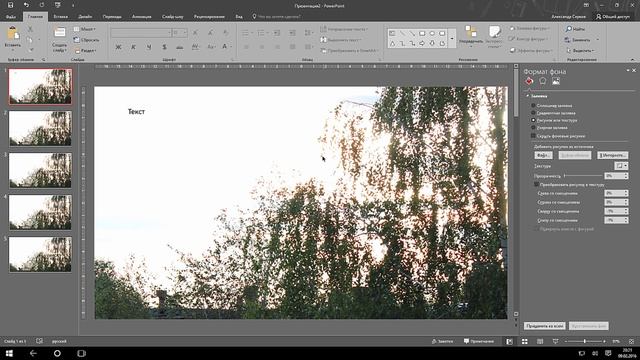Open the Layout (Макет) dropdown
The height and width of the screenshot is (360, 640).
pyautogui.click(x=85, y=29)
